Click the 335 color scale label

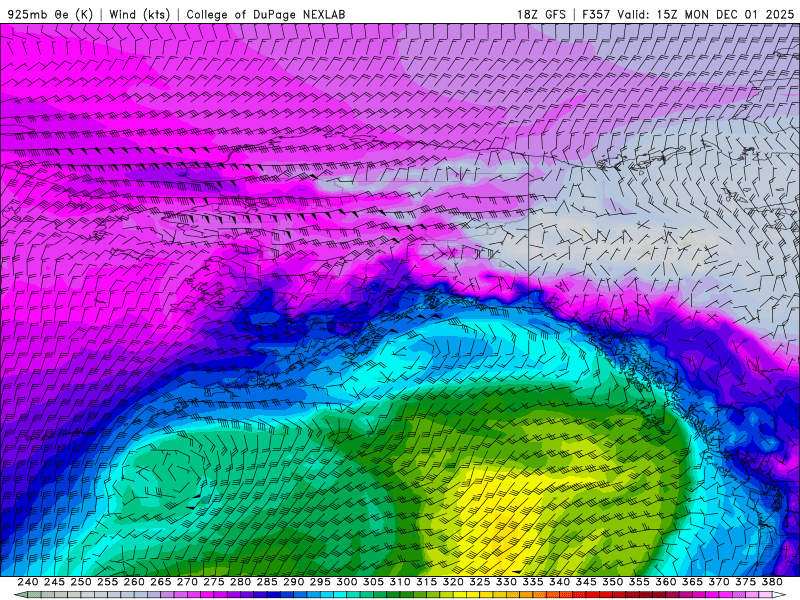click(533, 582)
